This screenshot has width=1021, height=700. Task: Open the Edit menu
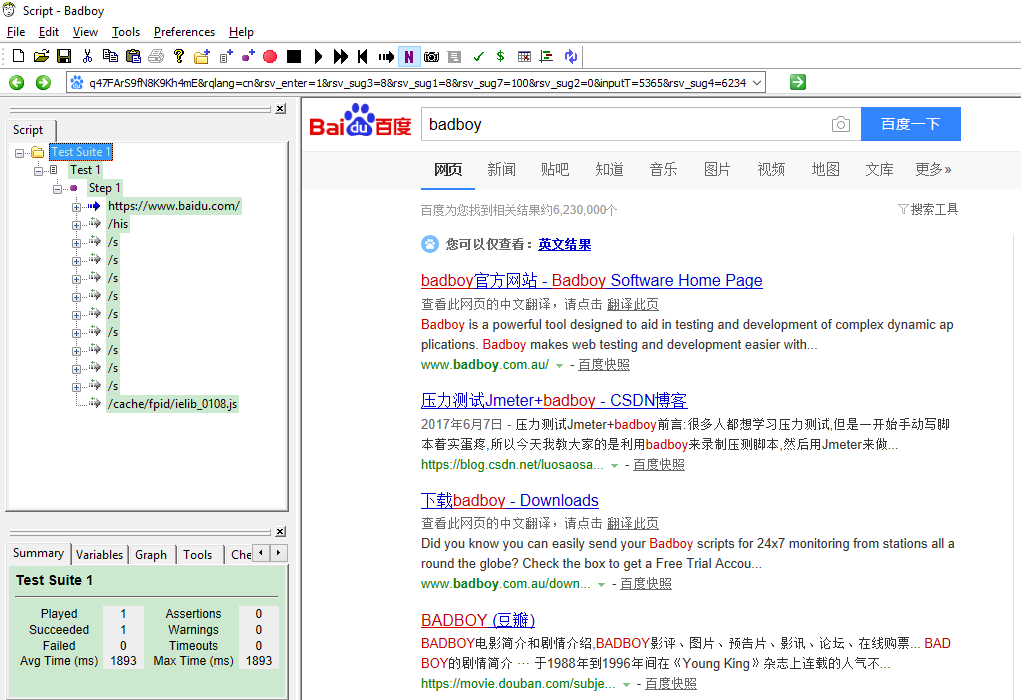coord(49,32)
